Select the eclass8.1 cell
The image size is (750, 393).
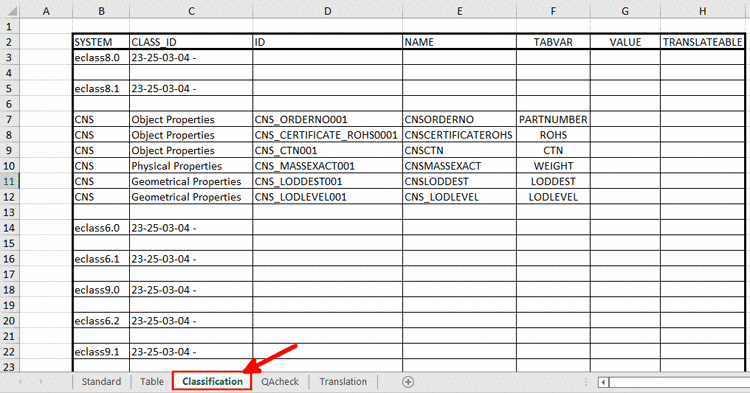101,88
